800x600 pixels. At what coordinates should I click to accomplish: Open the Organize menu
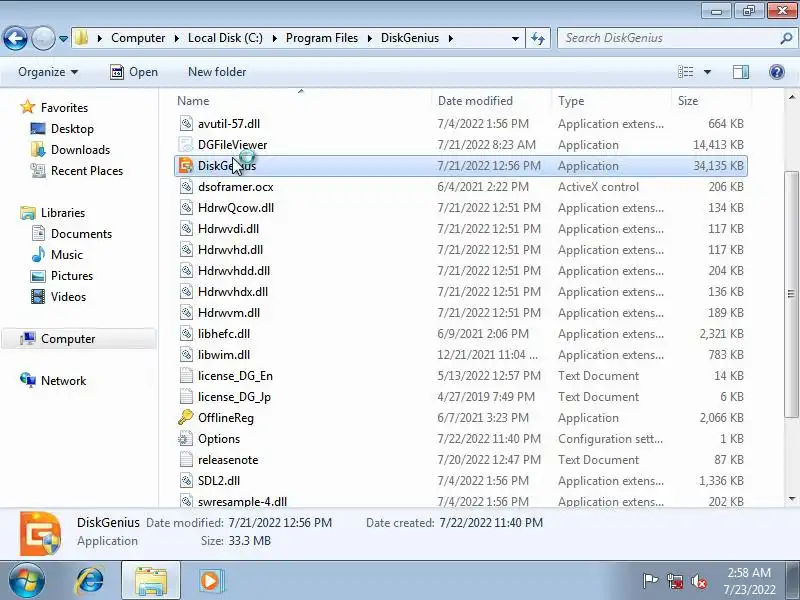tap(48, 72)
